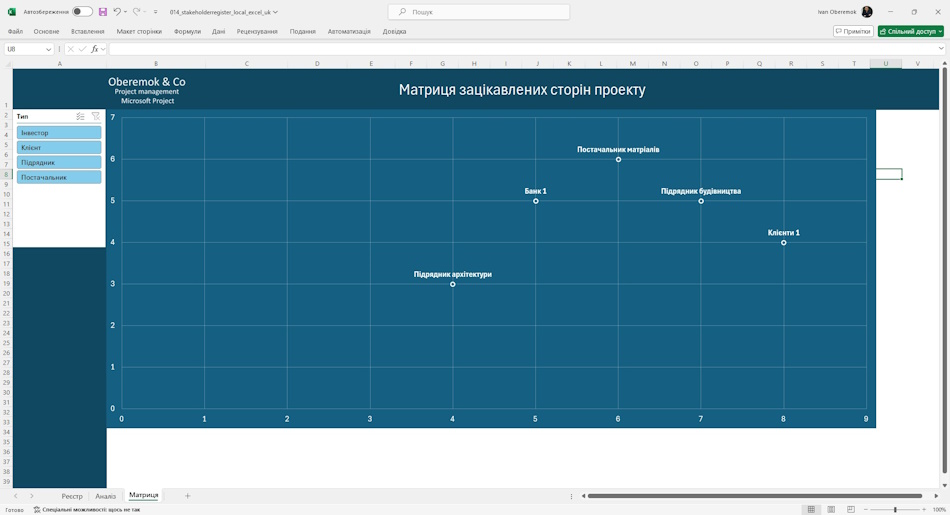Click the Excel app logo icon
This screenshot has height=515, width=950.
pyautogui.click(x=12, y=12)
